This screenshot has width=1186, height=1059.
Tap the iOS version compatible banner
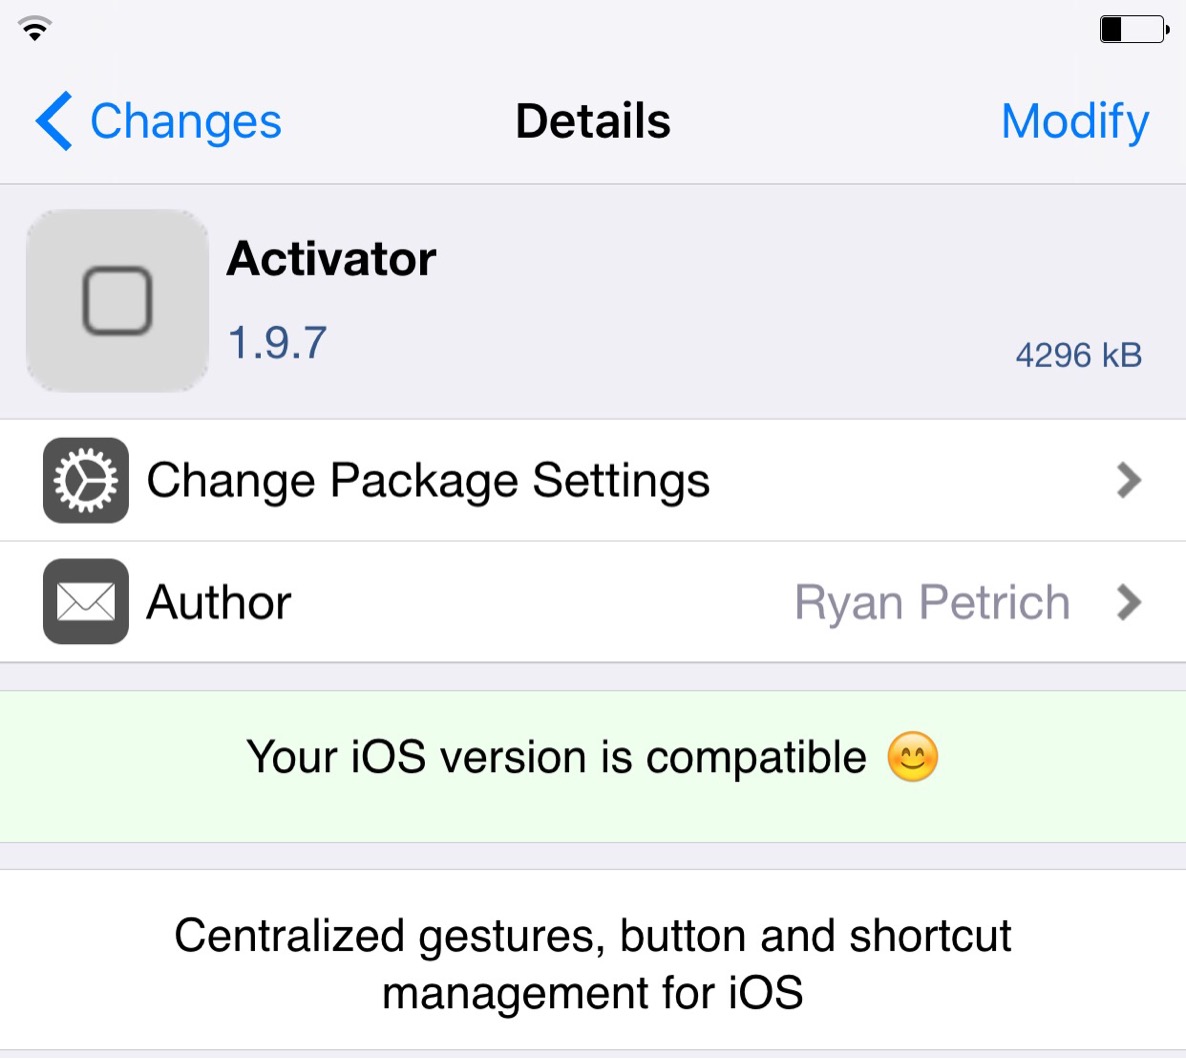pyautogui.click(x=593, y=766)
